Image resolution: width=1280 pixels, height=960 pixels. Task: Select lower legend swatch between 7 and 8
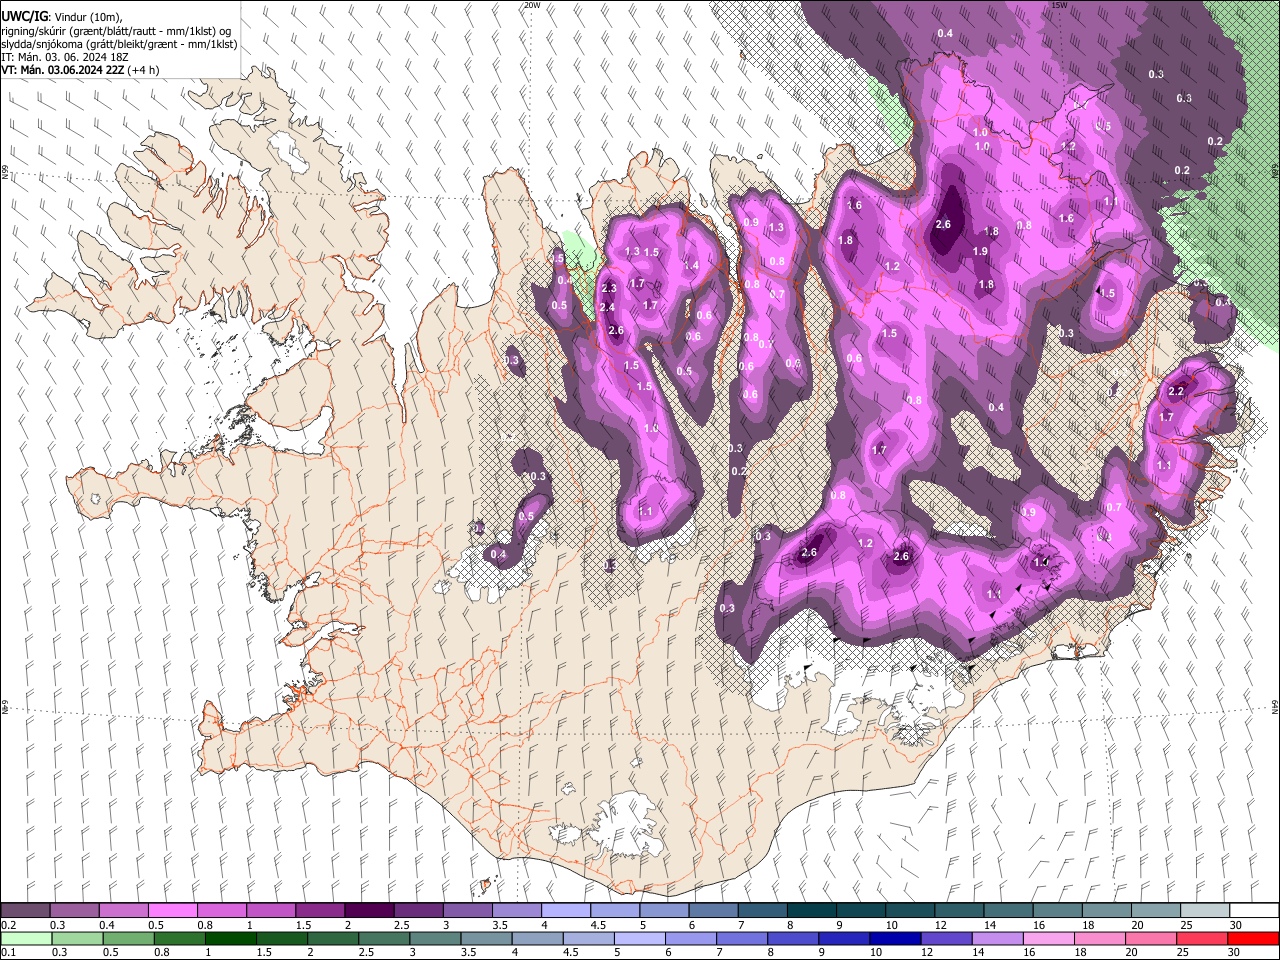point(741,939)
